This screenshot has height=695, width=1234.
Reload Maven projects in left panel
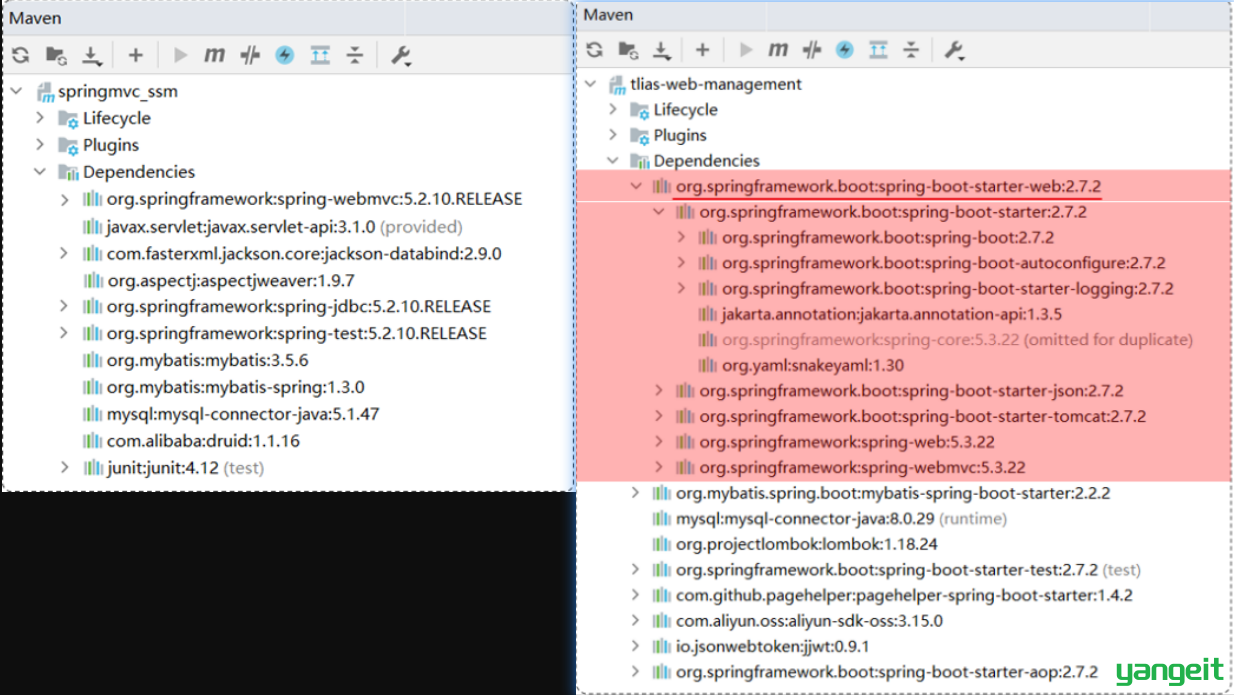pyautogui.click(x=20, y=55)
